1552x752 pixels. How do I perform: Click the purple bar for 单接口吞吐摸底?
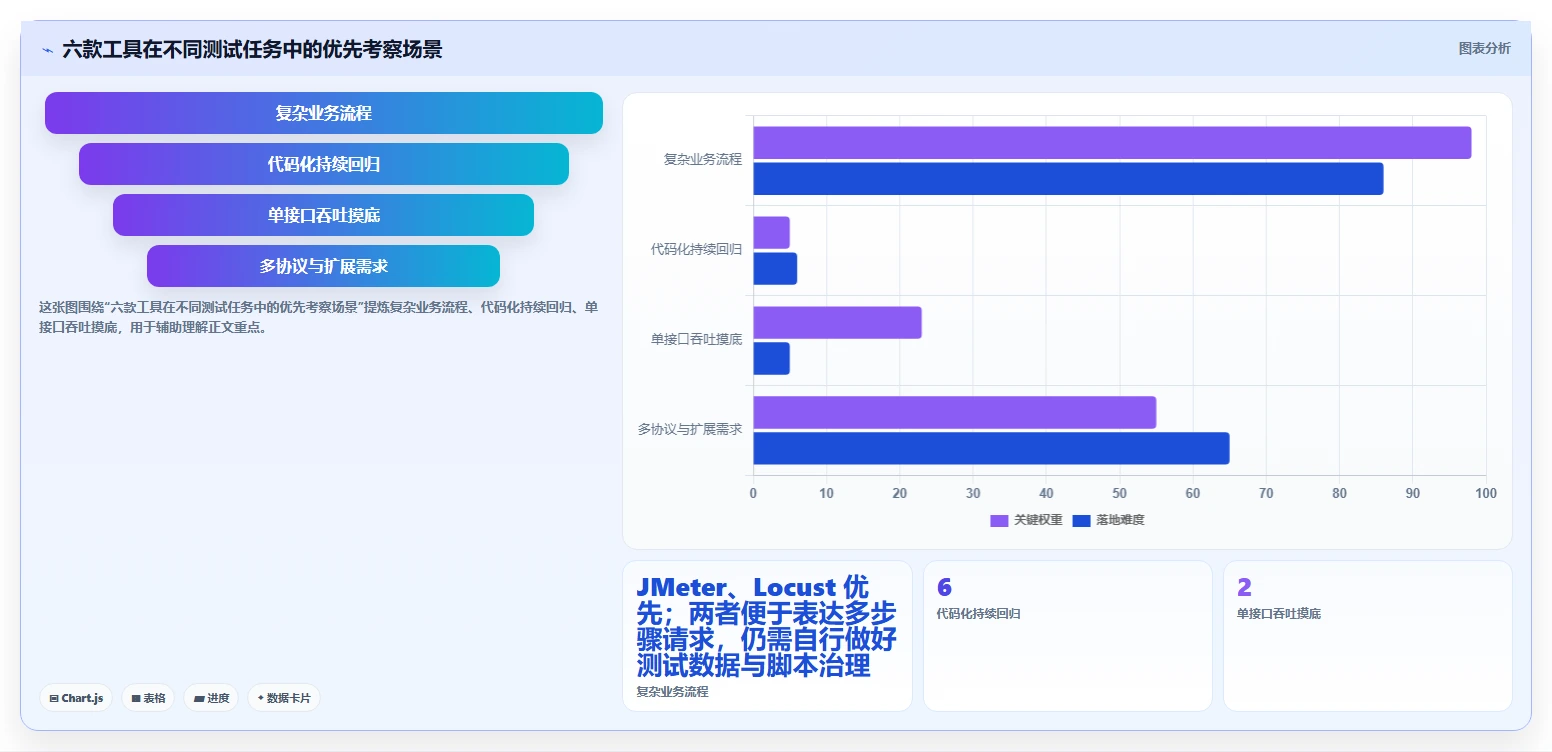(x=837, y=322)
